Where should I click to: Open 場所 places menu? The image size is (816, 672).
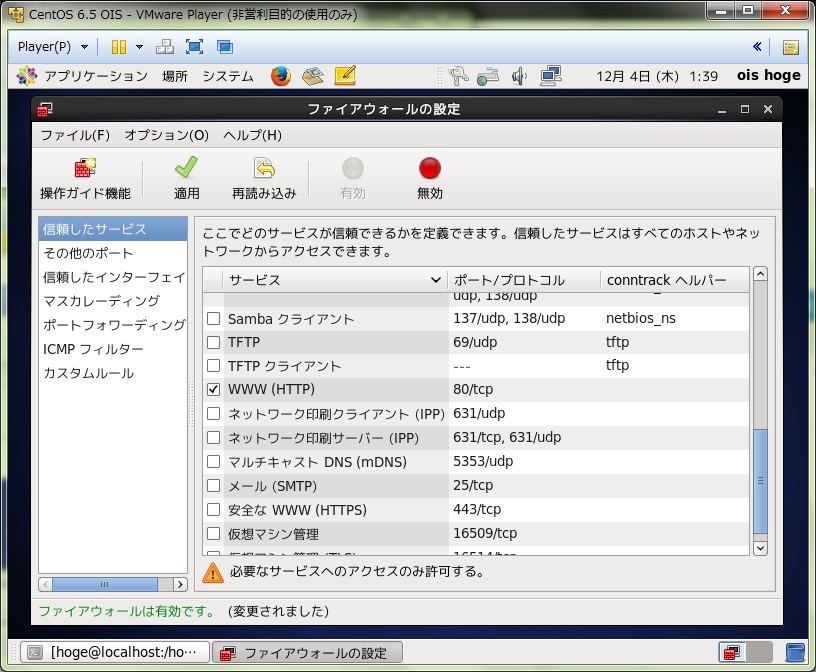click(x=175, y=76)
